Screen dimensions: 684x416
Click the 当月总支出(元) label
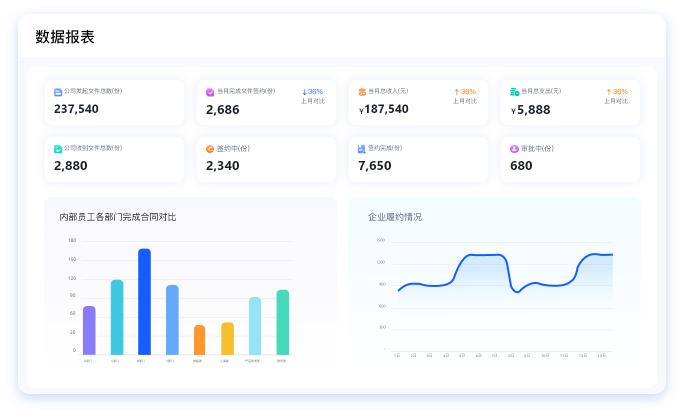[541, 91]
